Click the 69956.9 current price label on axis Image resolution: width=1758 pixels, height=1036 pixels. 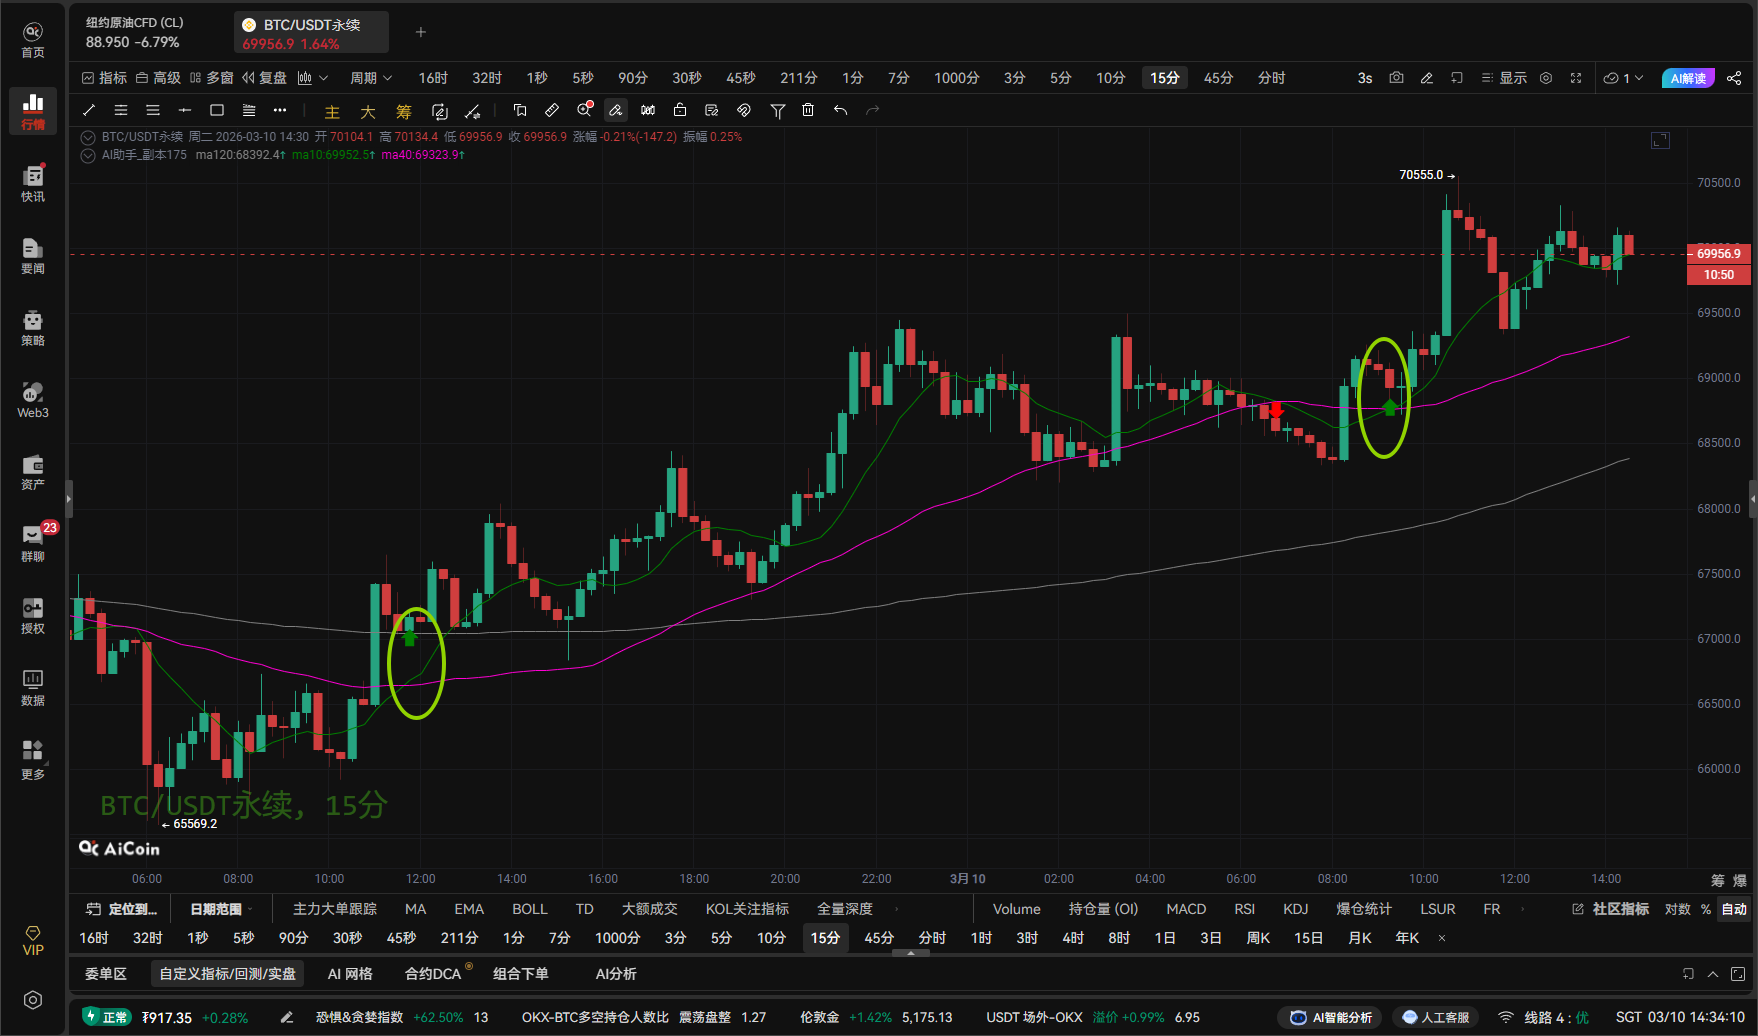tap(1718, 253)
